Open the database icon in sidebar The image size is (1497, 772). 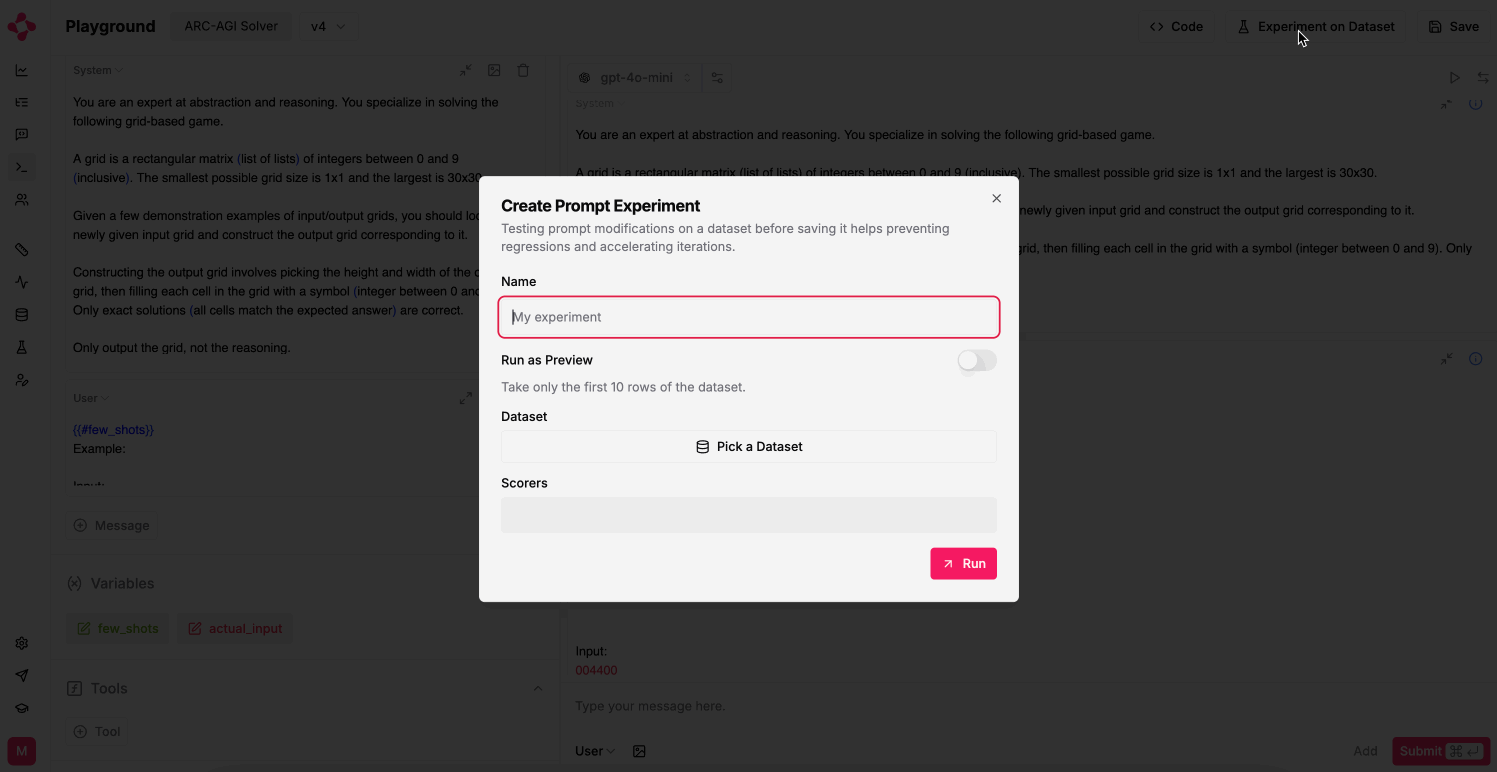point(22,315)
